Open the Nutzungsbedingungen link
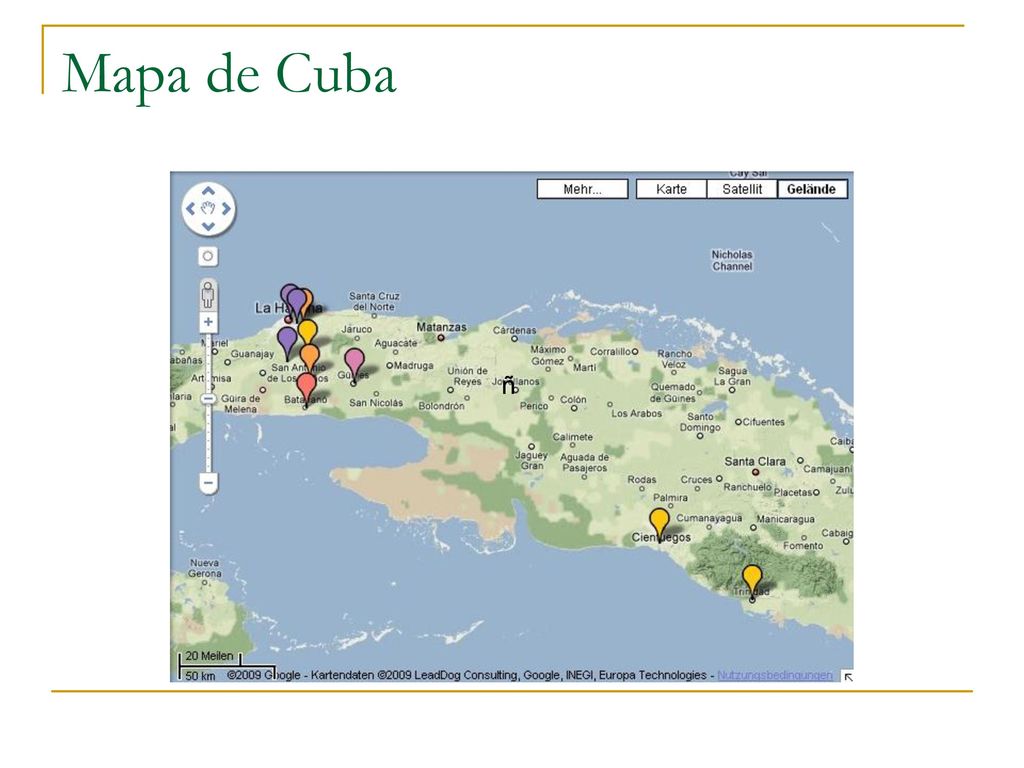The height and width of the screenshot is (768, 1024). [775, 675]
